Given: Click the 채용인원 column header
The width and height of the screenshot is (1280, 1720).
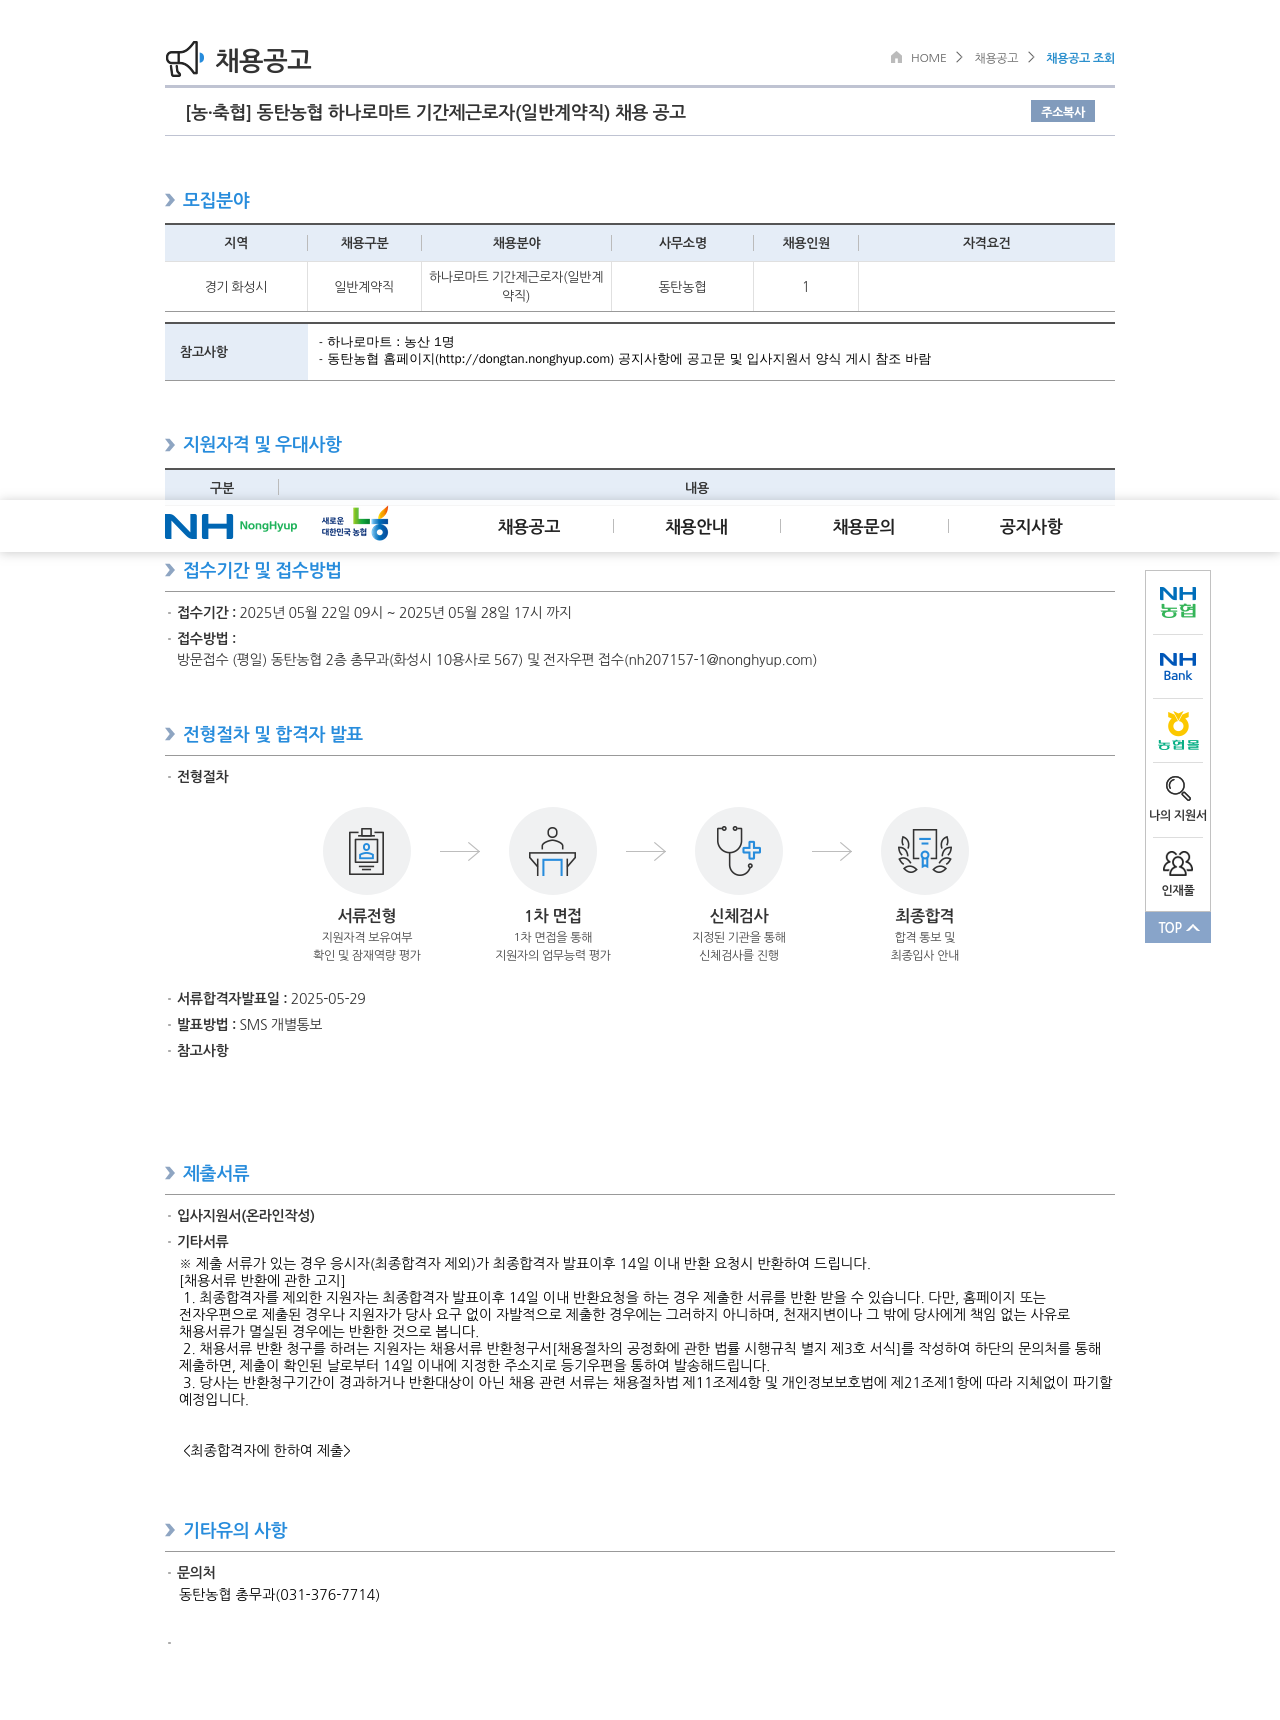Looking at the screenshot, I should (x=806, y=243).
